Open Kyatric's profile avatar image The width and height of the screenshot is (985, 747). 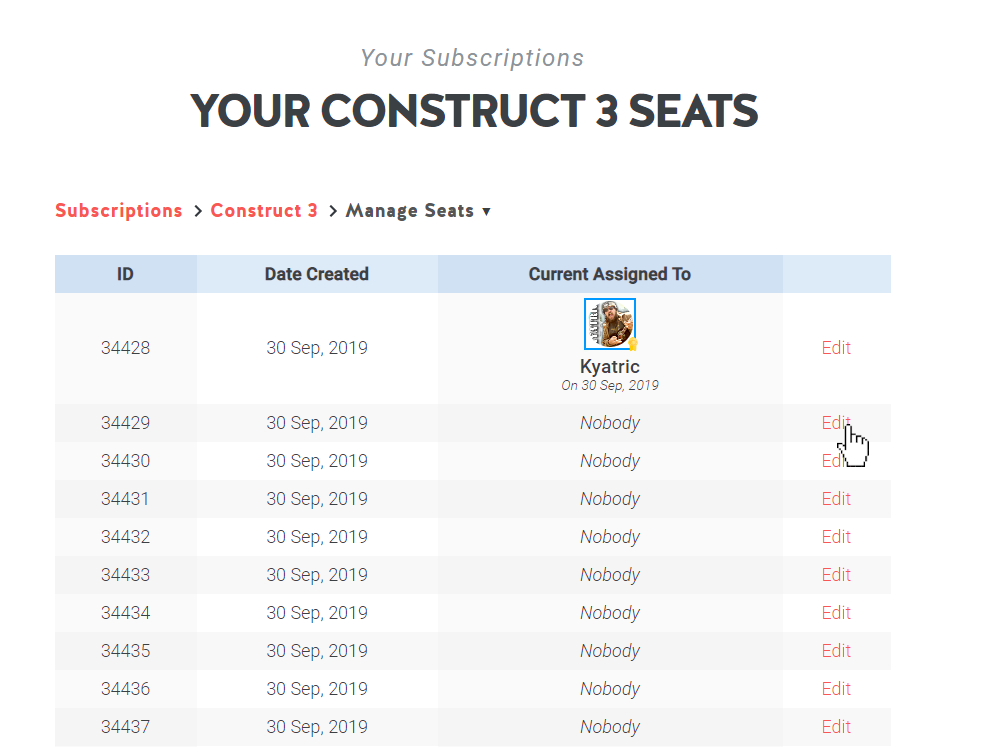(609, 324)
